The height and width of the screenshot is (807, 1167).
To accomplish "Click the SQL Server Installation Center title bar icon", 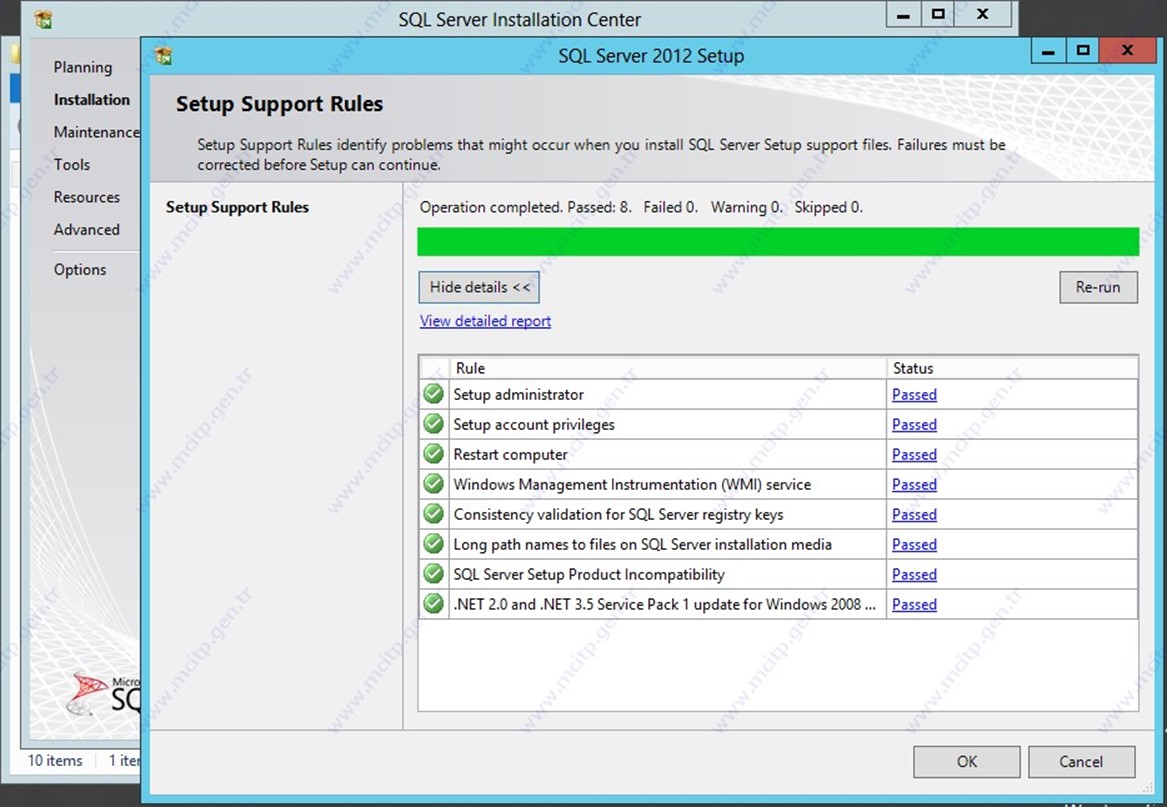I will (x=43, y=19).
